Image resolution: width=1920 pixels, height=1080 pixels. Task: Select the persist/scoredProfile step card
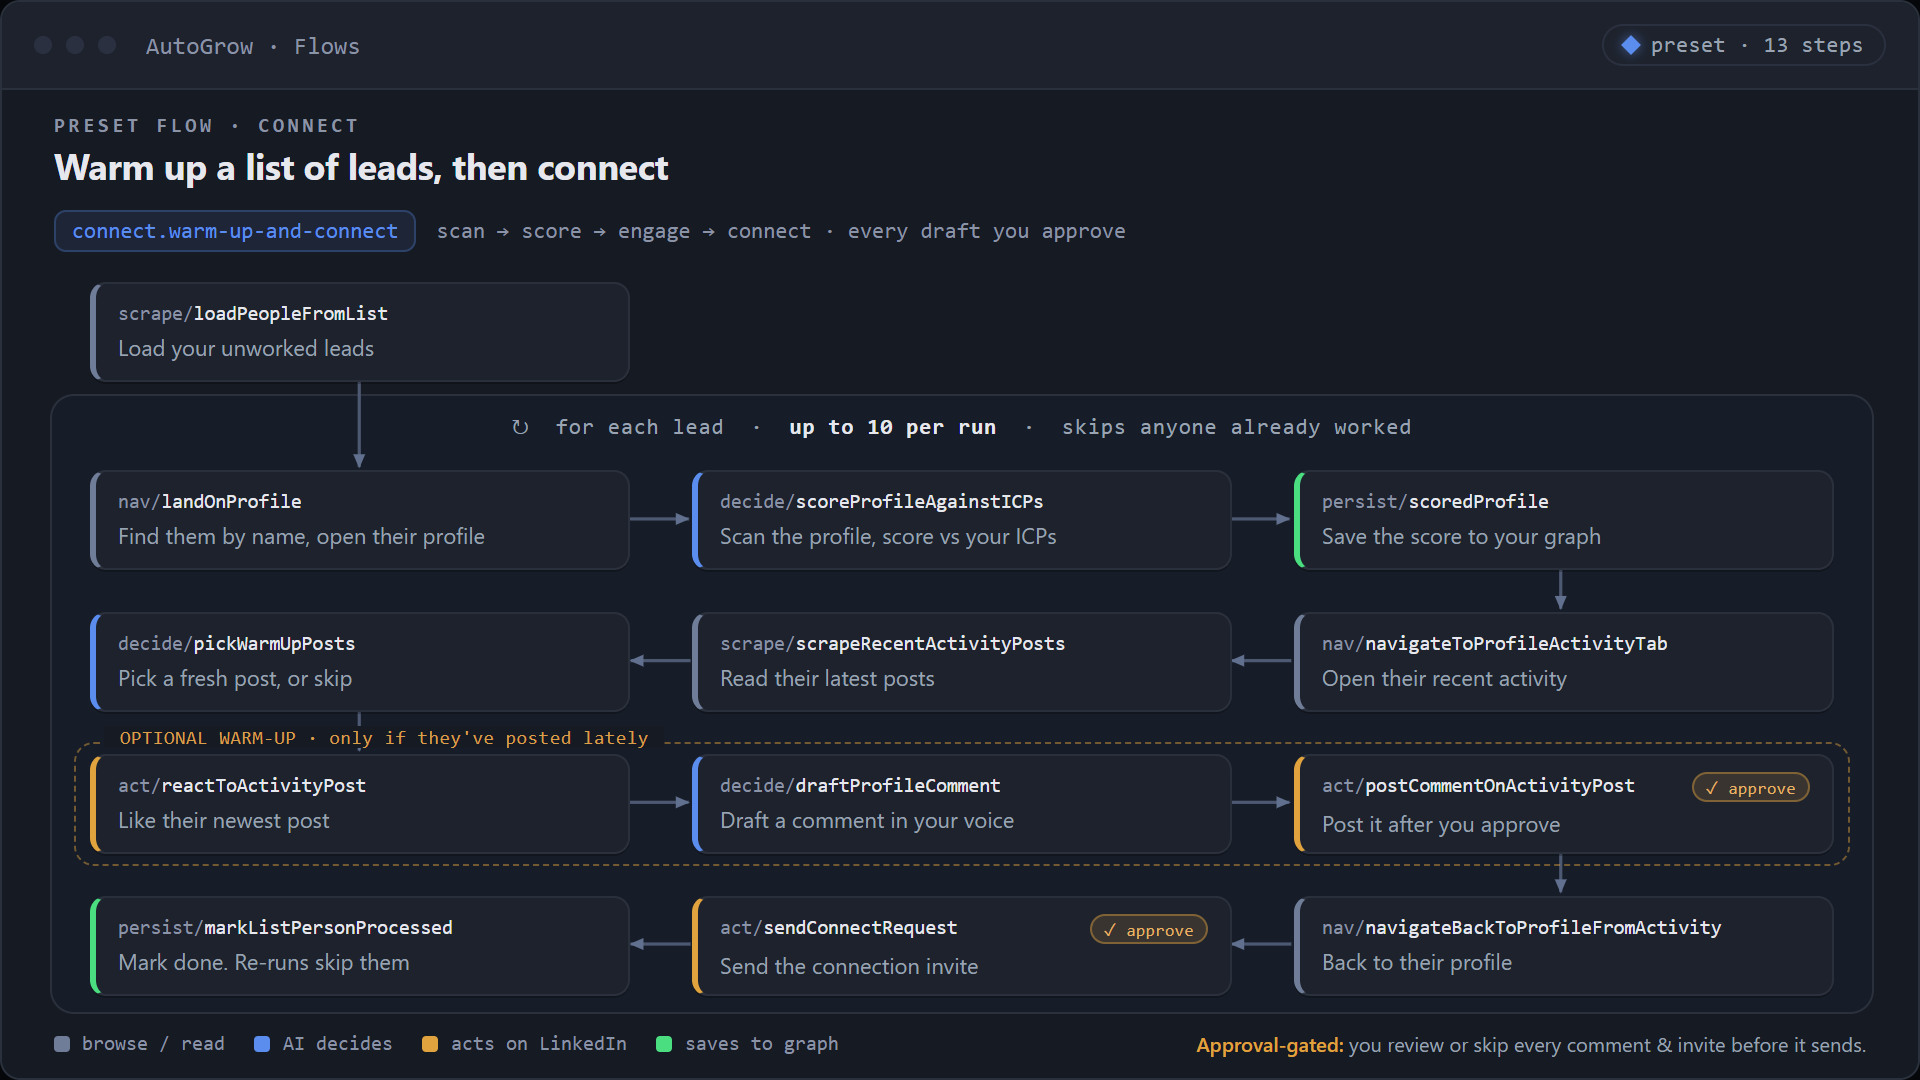1564,520
